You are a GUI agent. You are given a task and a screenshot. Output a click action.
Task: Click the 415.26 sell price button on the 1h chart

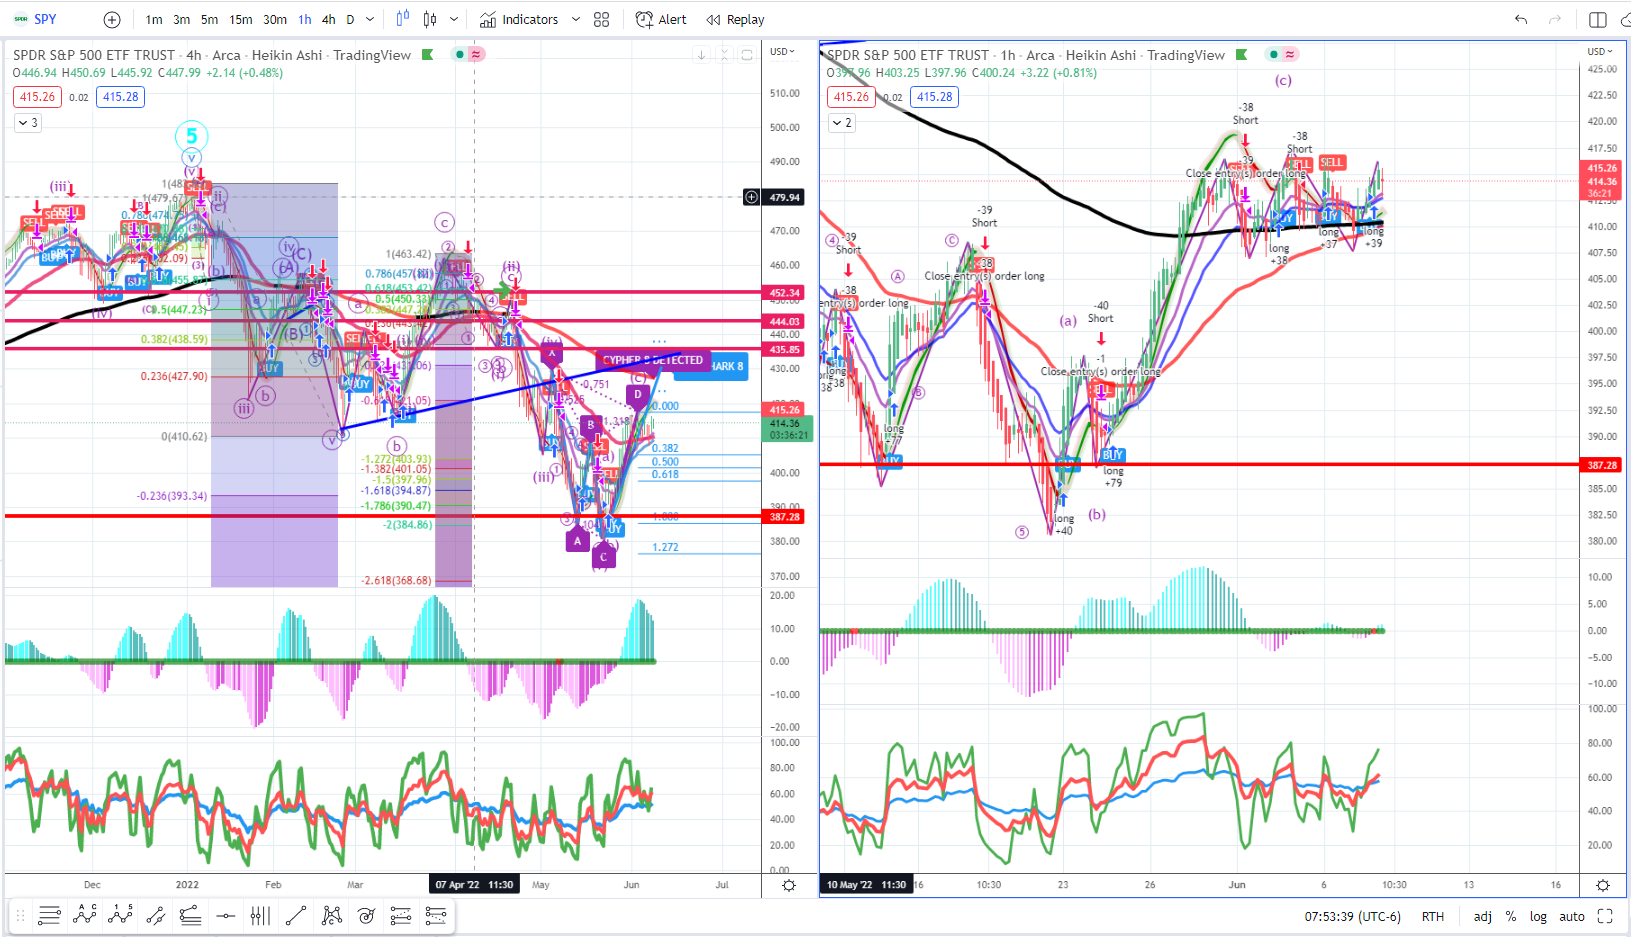[x=852, y=97]
